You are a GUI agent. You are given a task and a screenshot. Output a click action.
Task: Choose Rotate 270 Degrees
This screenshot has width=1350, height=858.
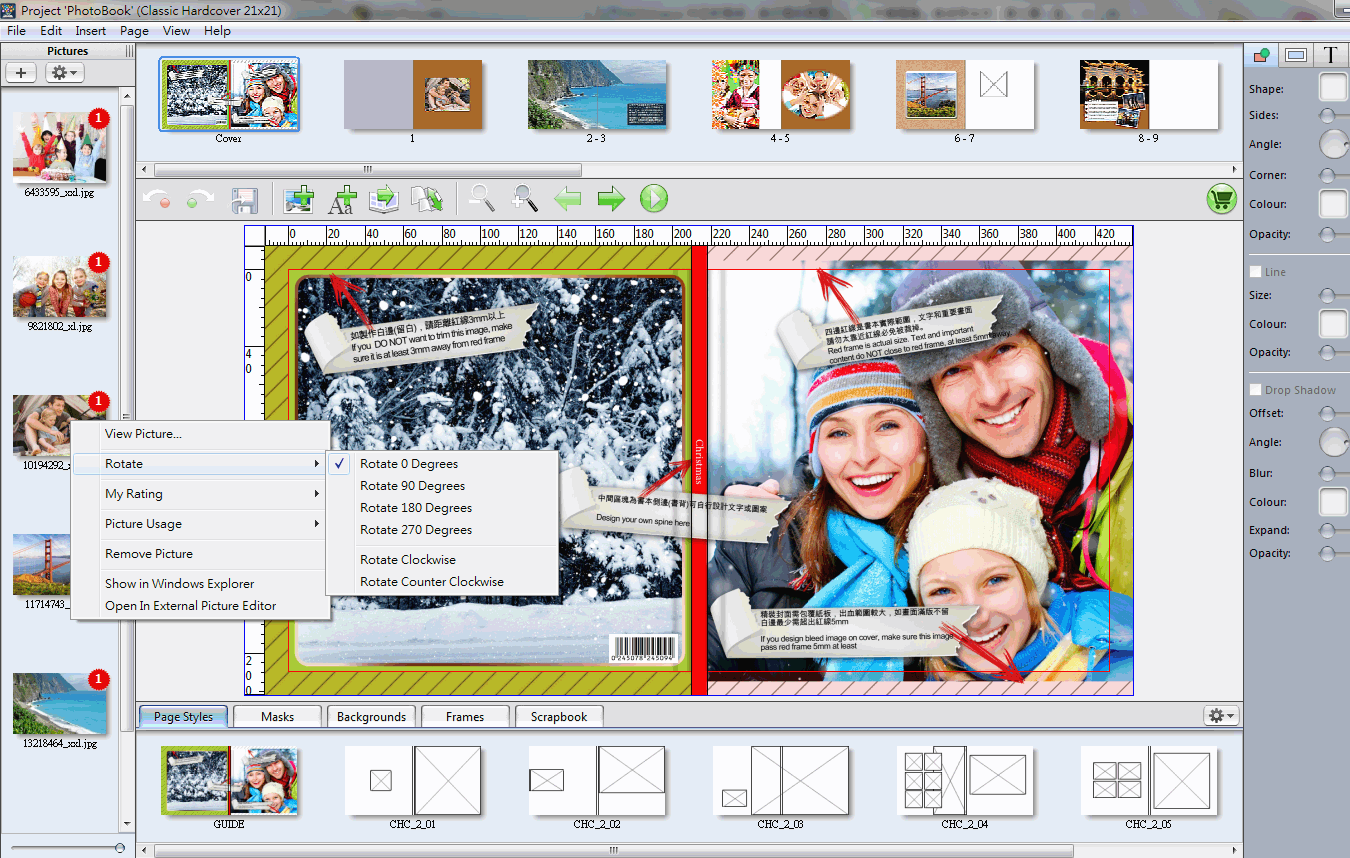click(x=441, y=530)
